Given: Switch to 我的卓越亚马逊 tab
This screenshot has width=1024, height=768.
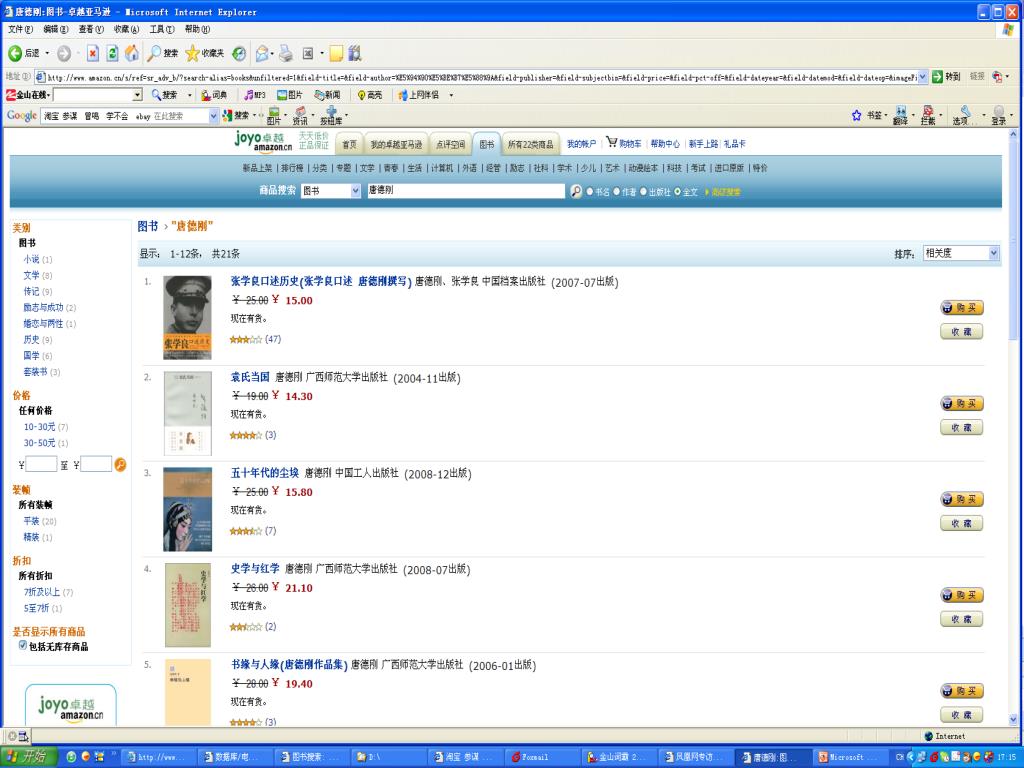Looking at the screenshot, I should (x=396, y=144).
